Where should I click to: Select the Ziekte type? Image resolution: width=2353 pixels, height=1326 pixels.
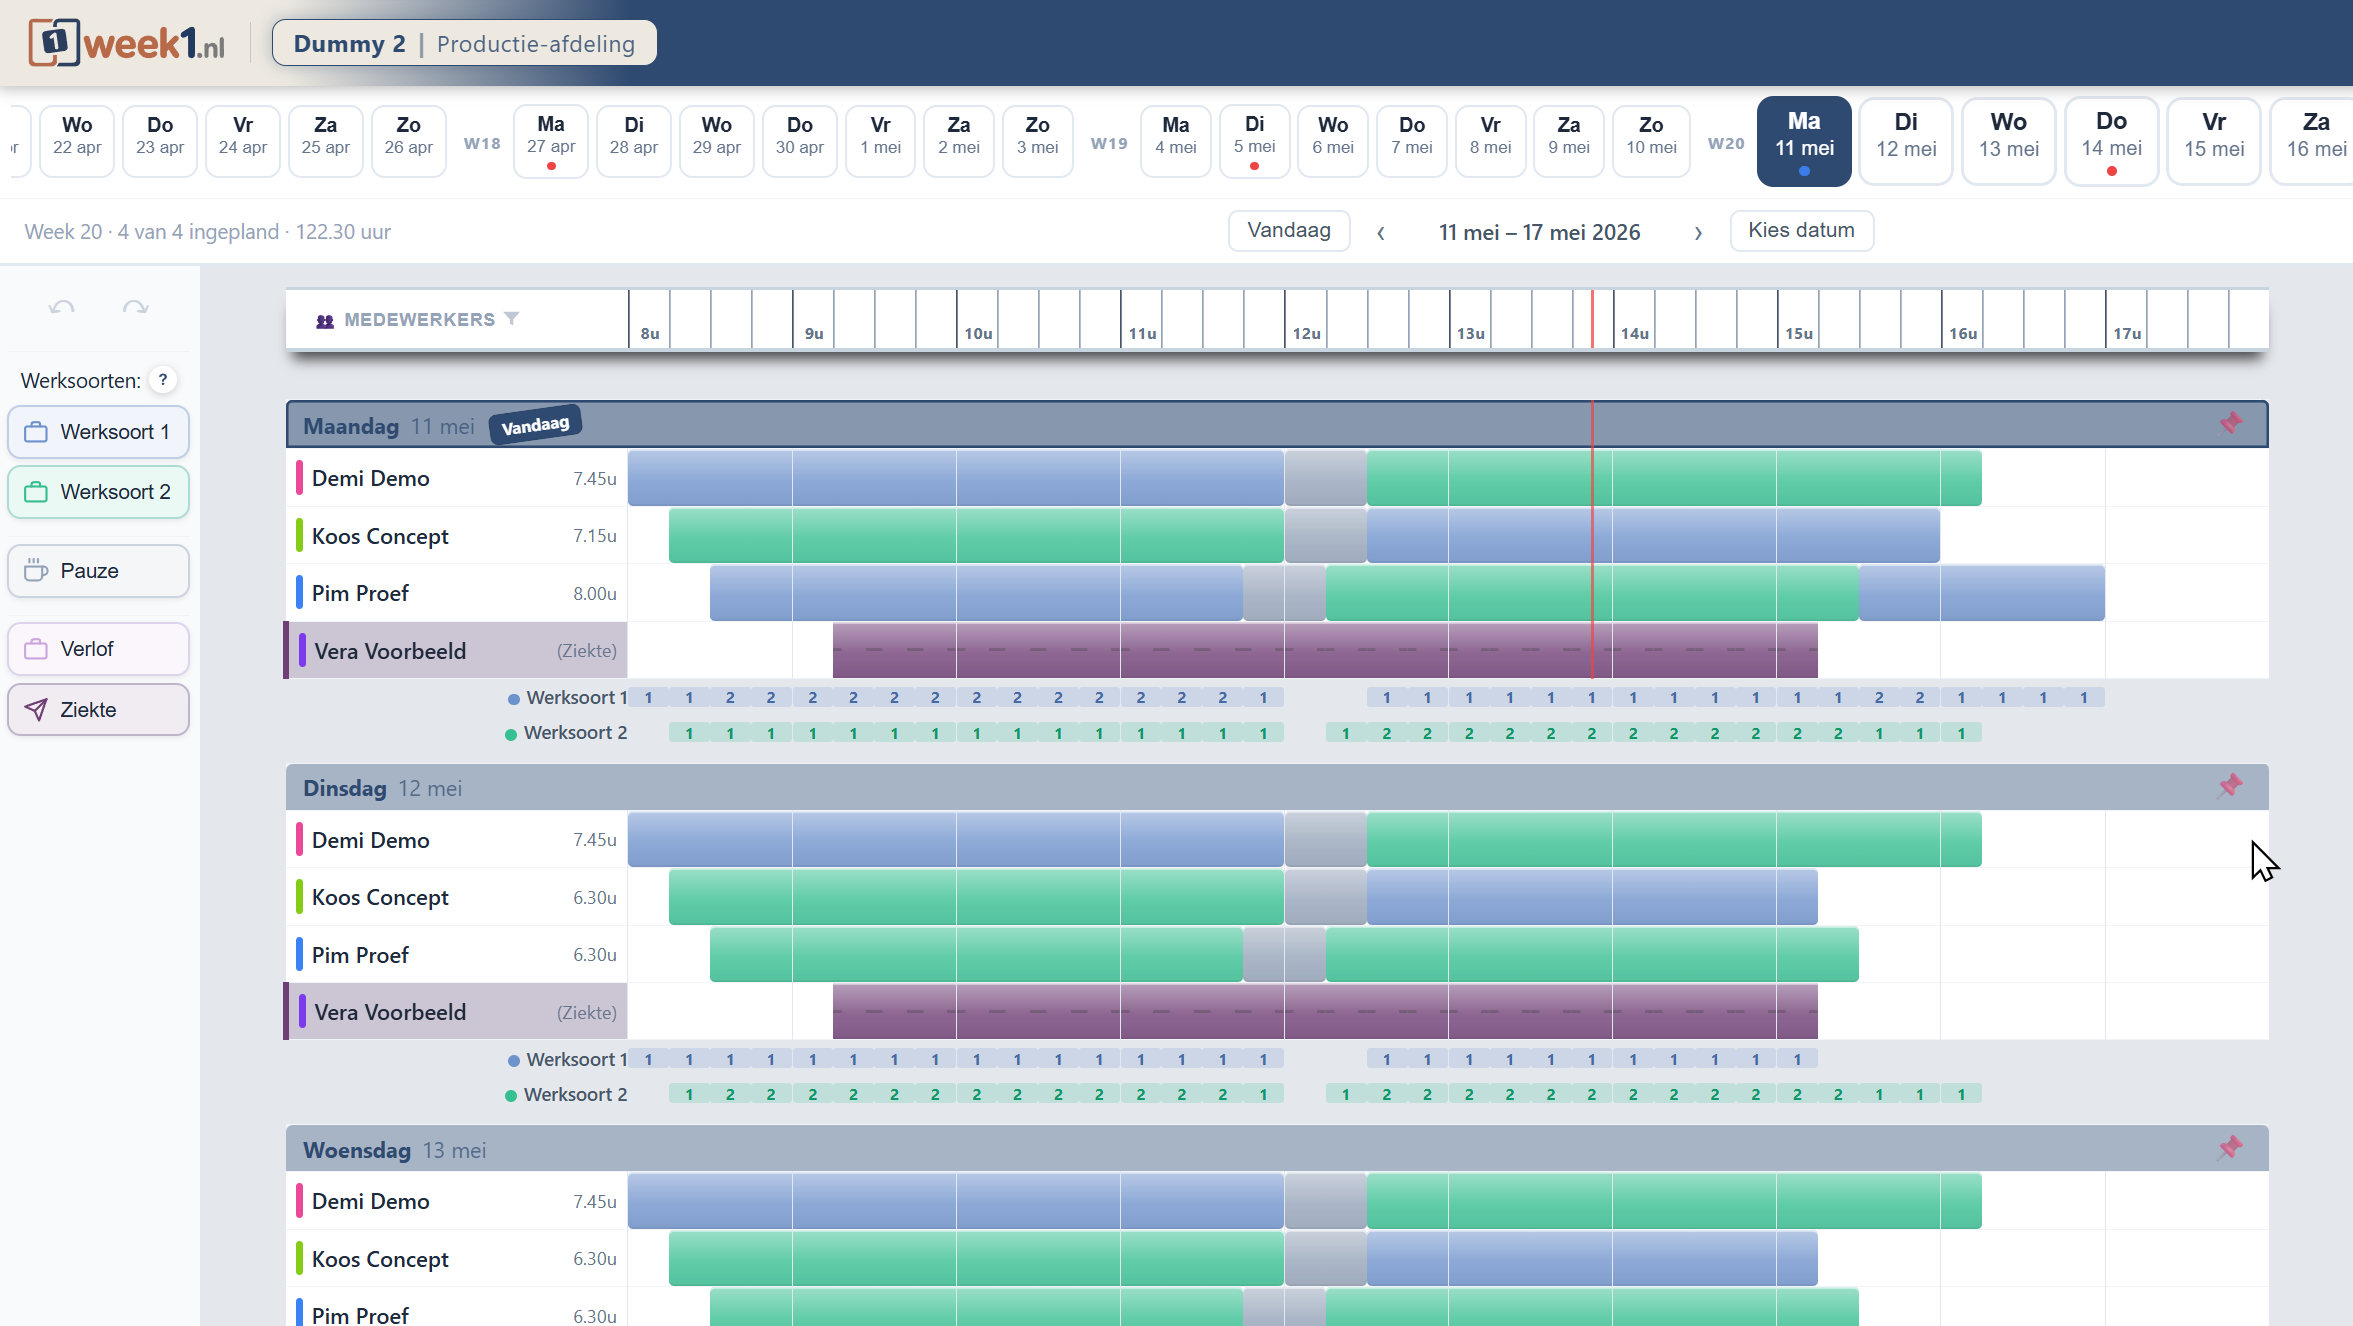pyautogui.click(x=98, y=710)
